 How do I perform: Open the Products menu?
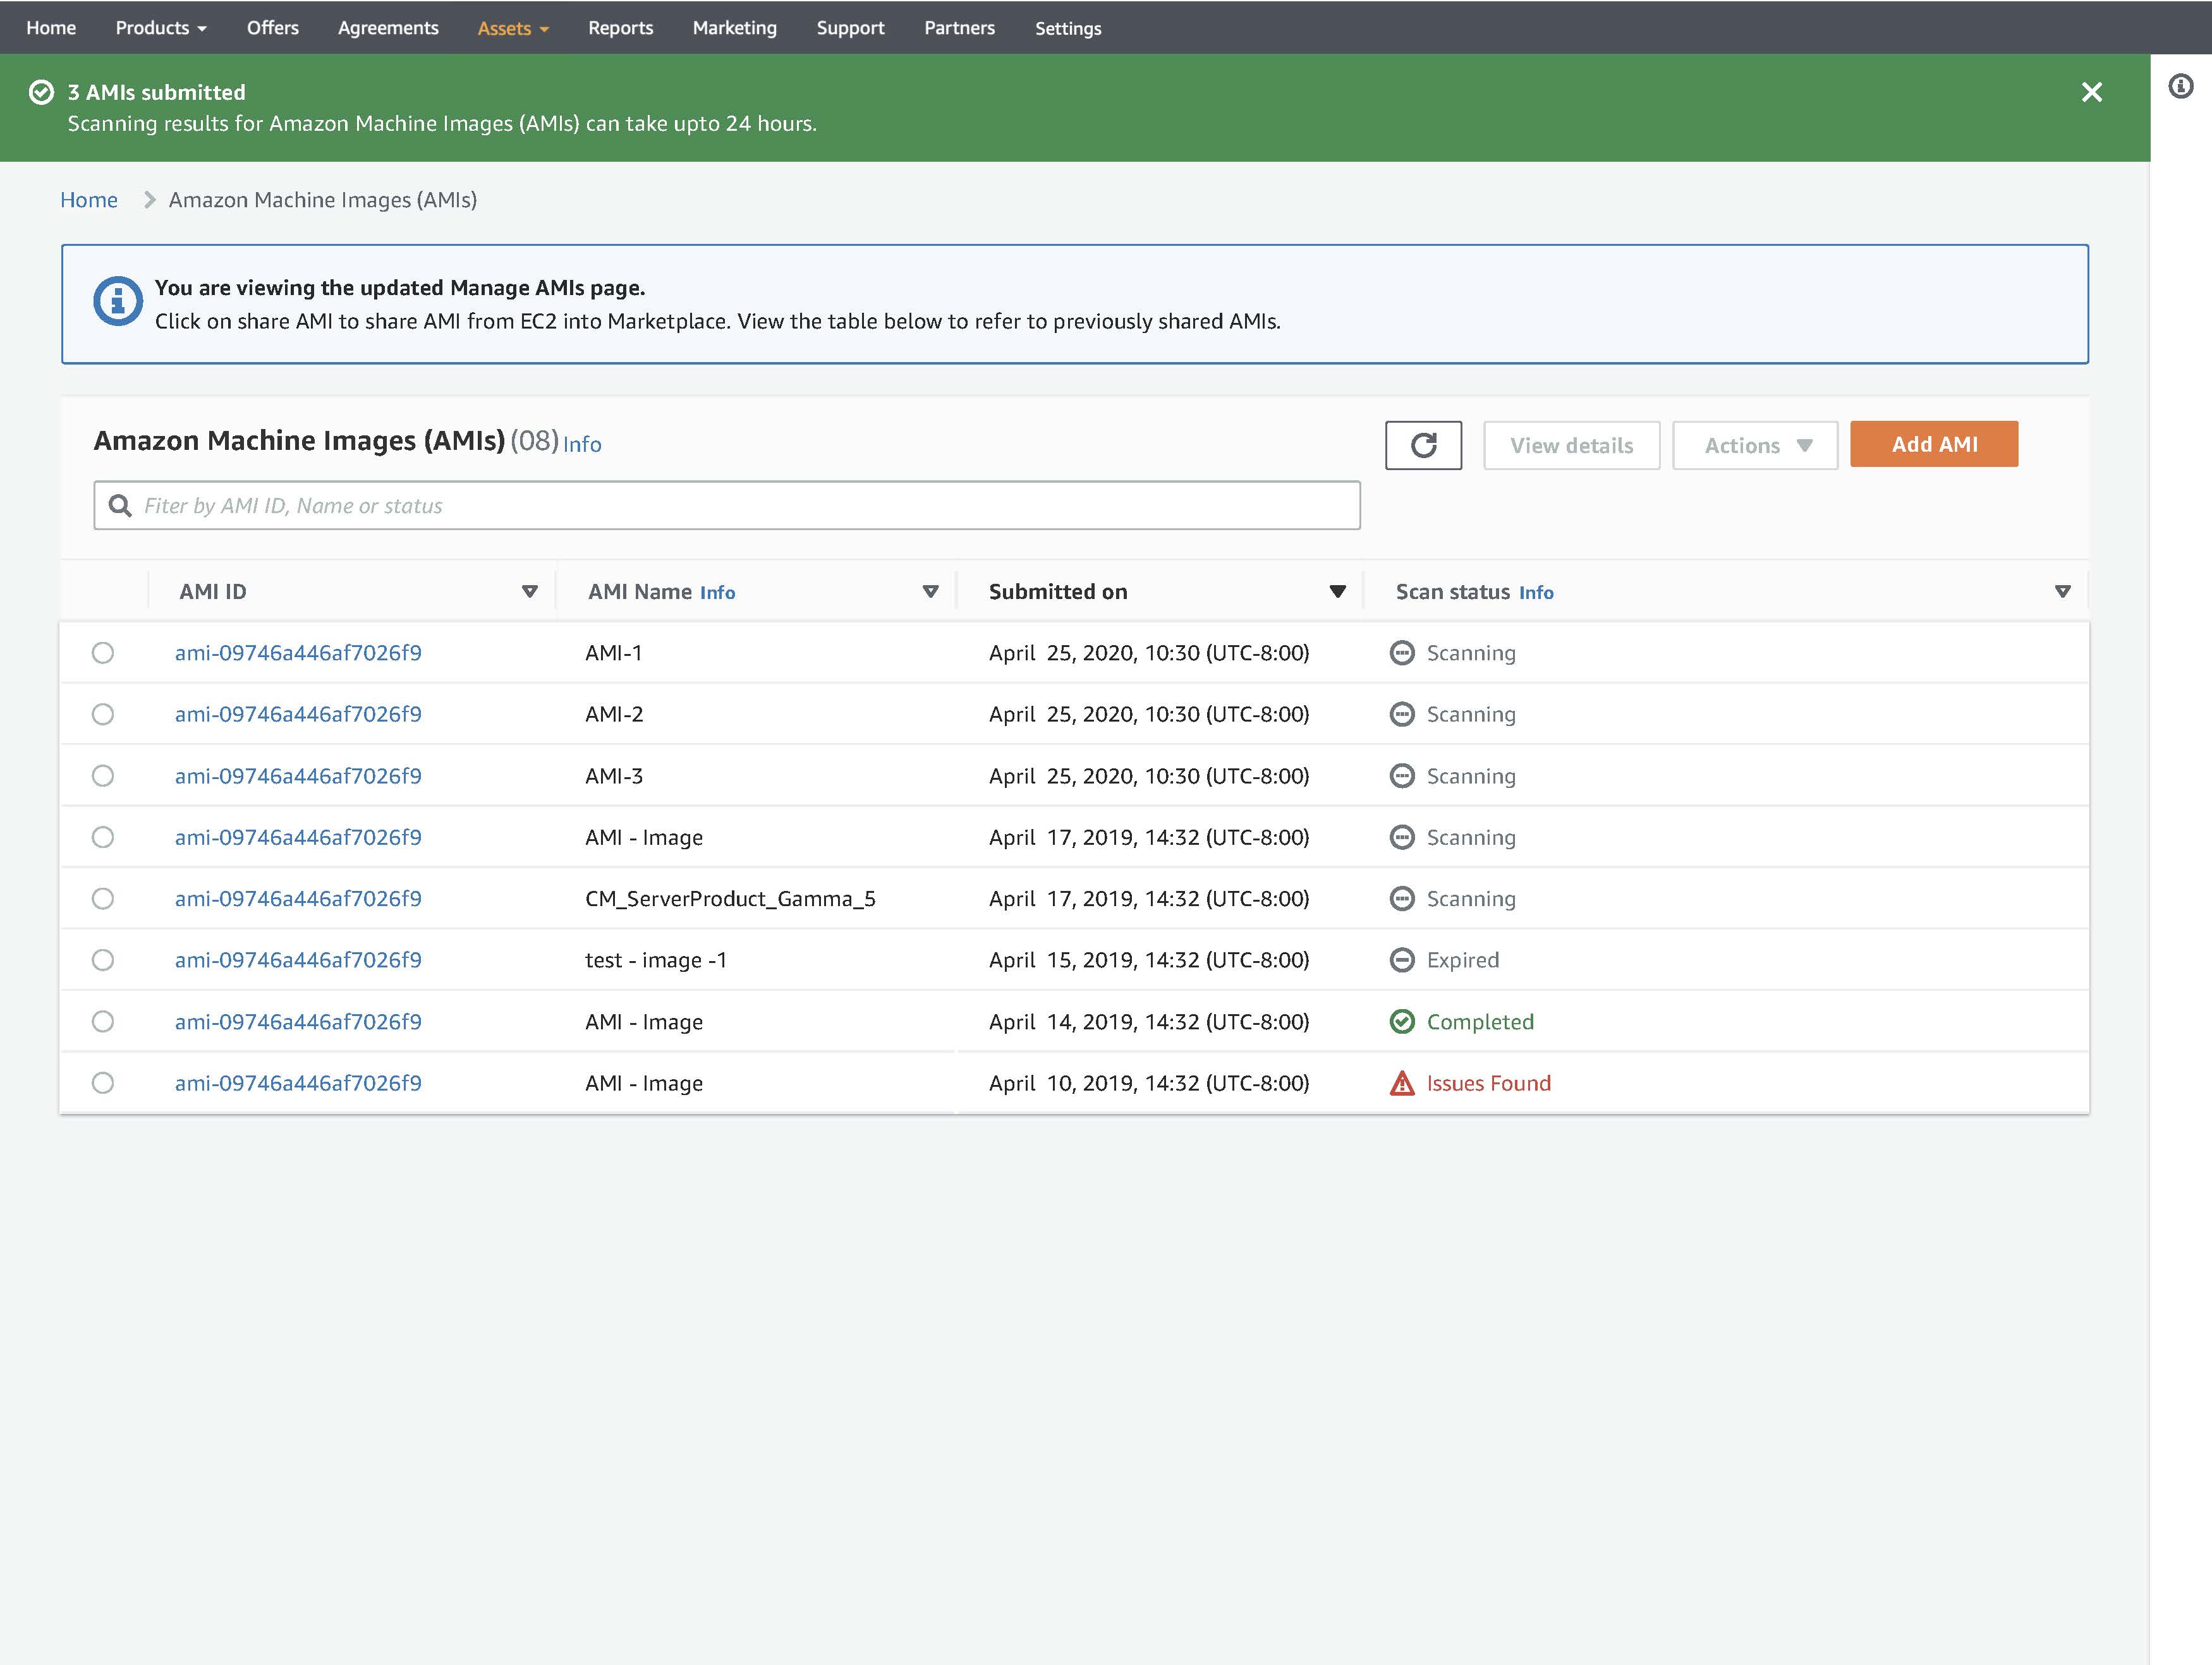click(160, 28)
